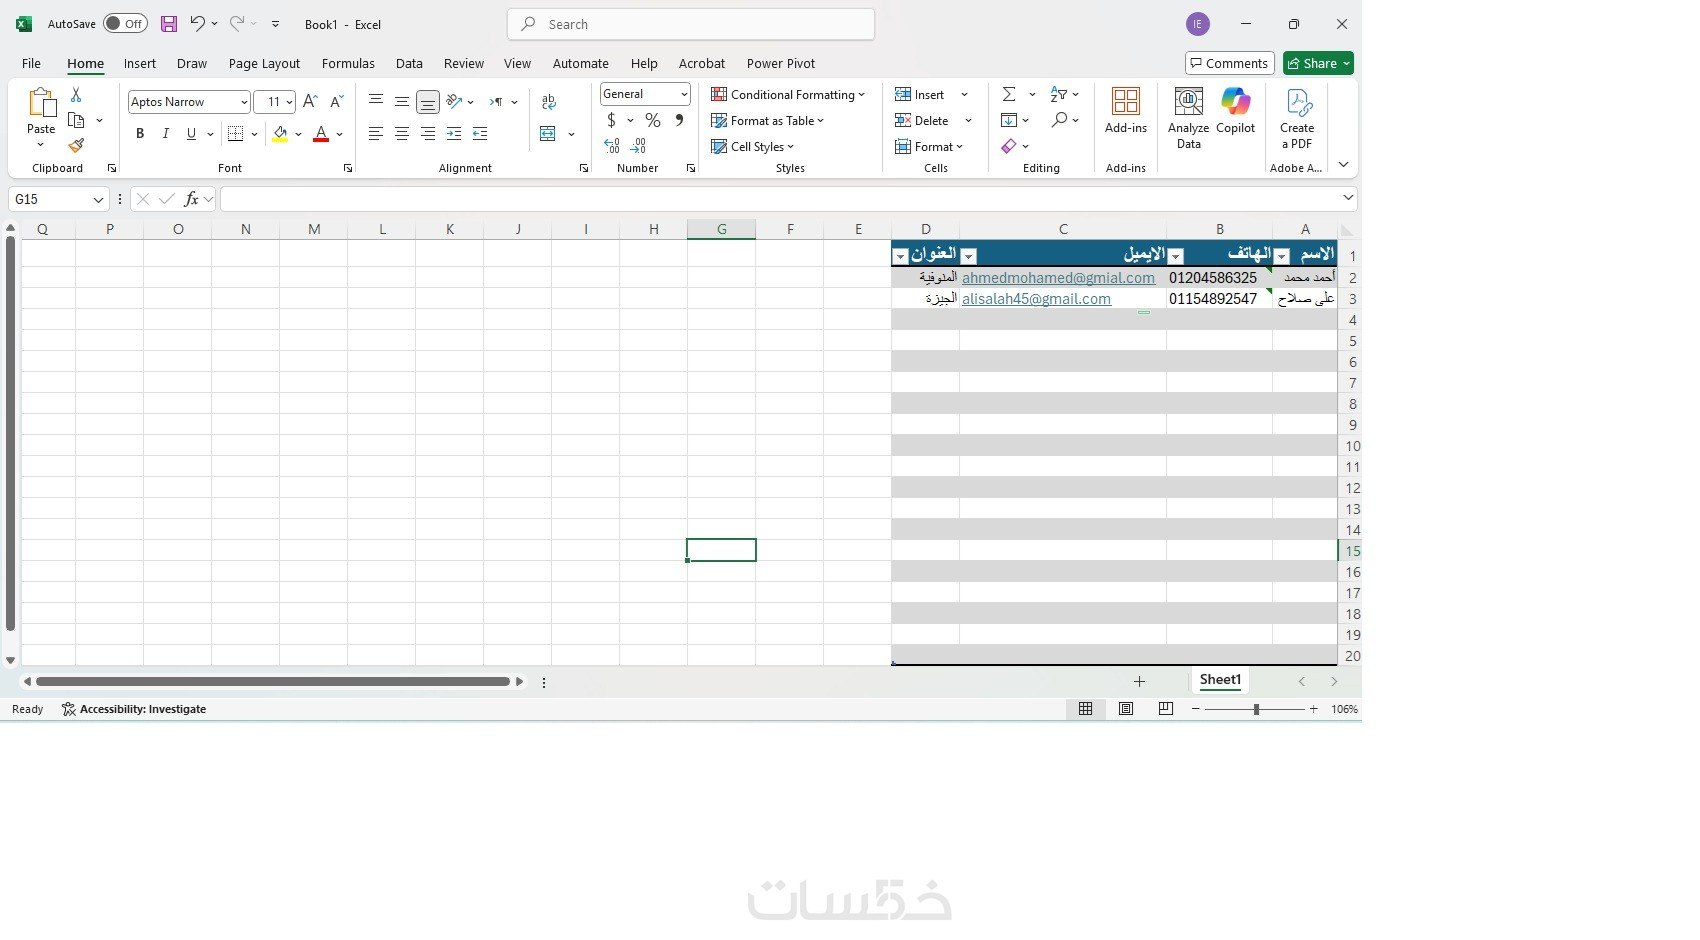Toggle AutoSave off or on
The width and height of the screenshot is (1700, 940).
point(124,23)
